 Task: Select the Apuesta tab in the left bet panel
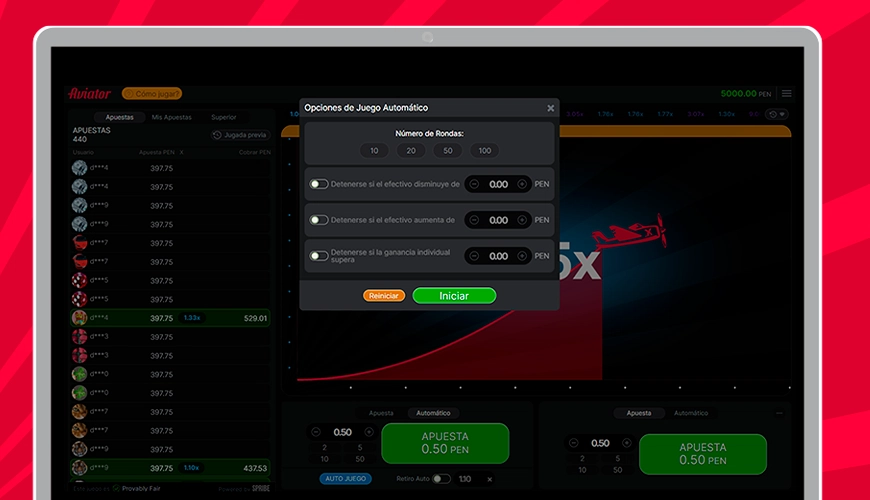(381, 413)
